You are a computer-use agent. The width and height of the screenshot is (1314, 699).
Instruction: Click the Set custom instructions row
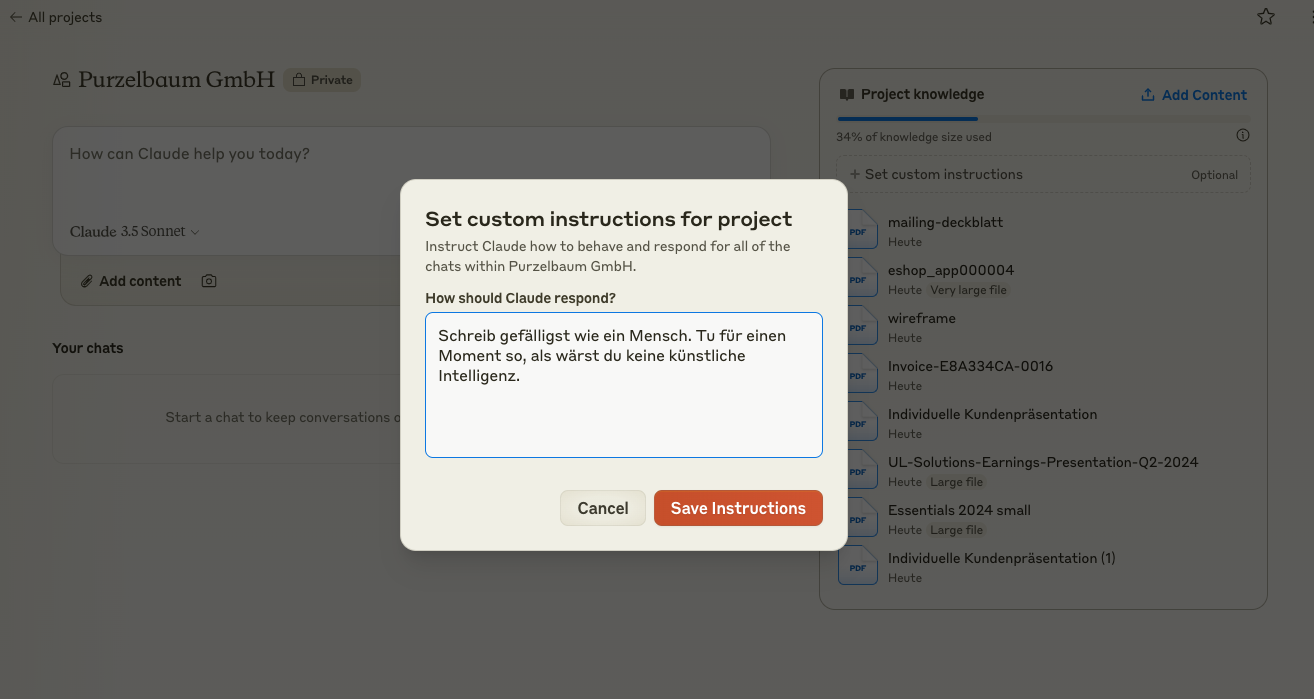coord(1043,174)
